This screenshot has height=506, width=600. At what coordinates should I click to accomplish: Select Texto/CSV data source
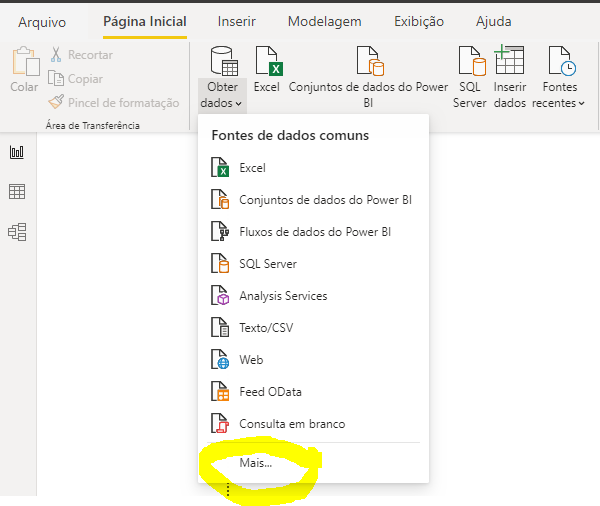[313, 328]
